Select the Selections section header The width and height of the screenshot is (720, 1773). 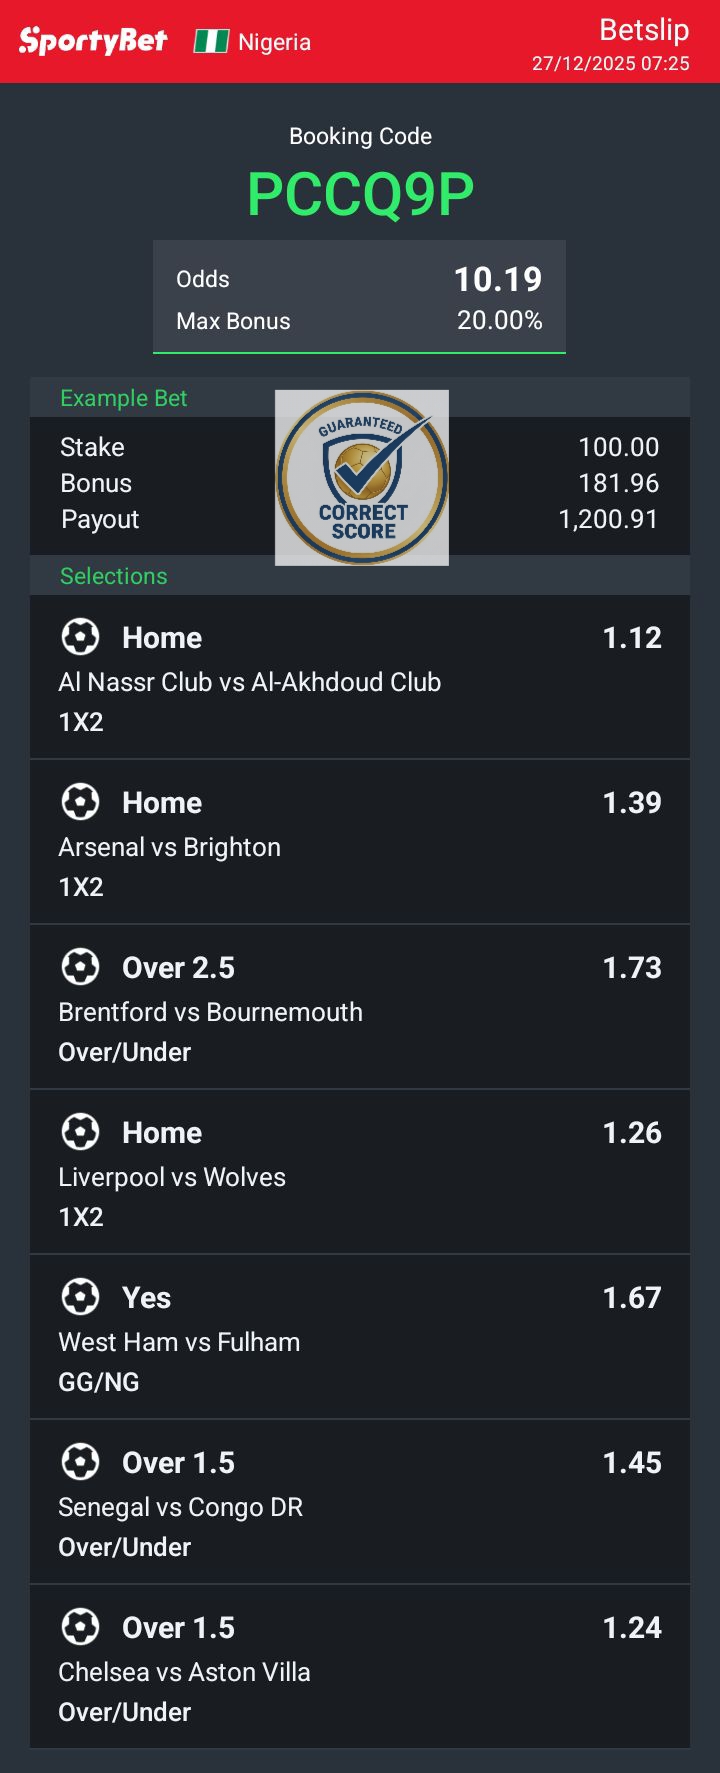113,576
